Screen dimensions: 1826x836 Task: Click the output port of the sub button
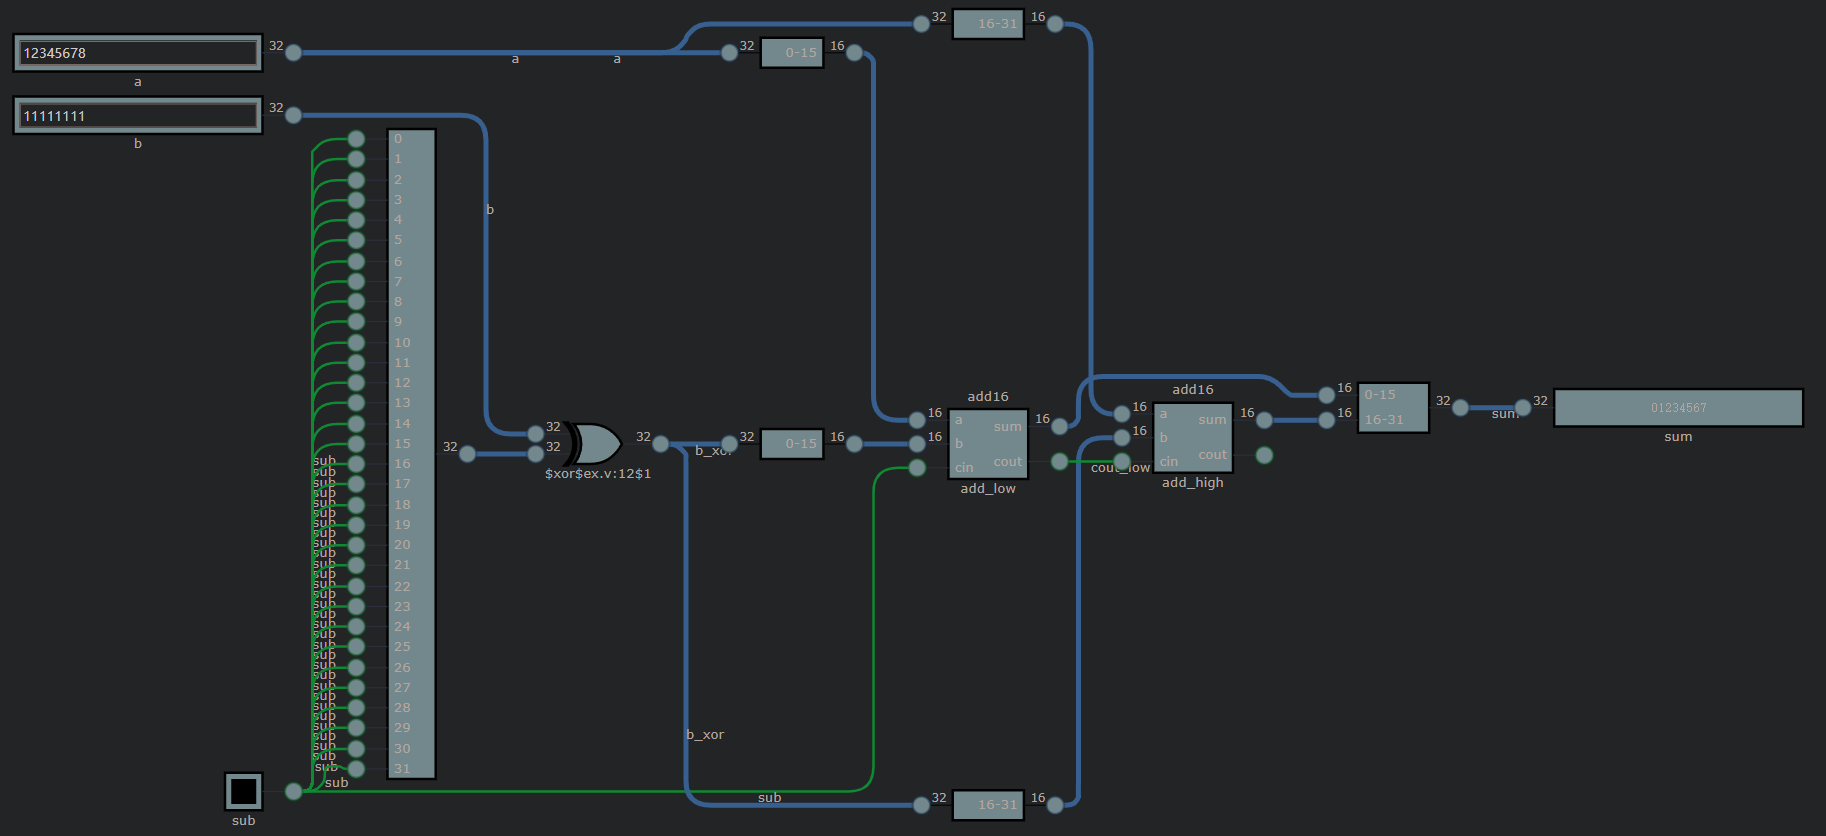coord(293,791)
